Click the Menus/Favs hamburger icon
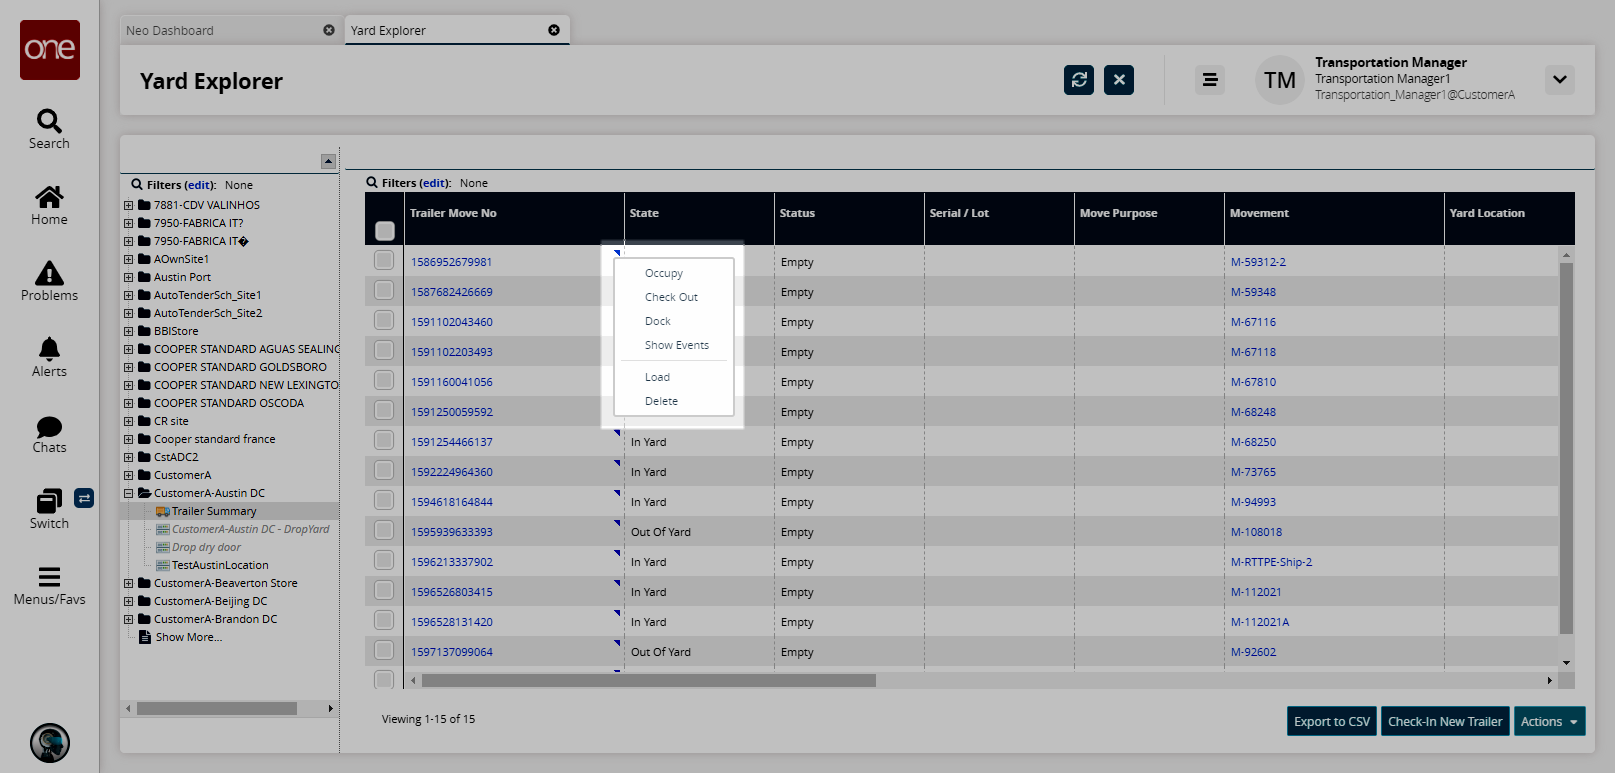 pos(49,577)
